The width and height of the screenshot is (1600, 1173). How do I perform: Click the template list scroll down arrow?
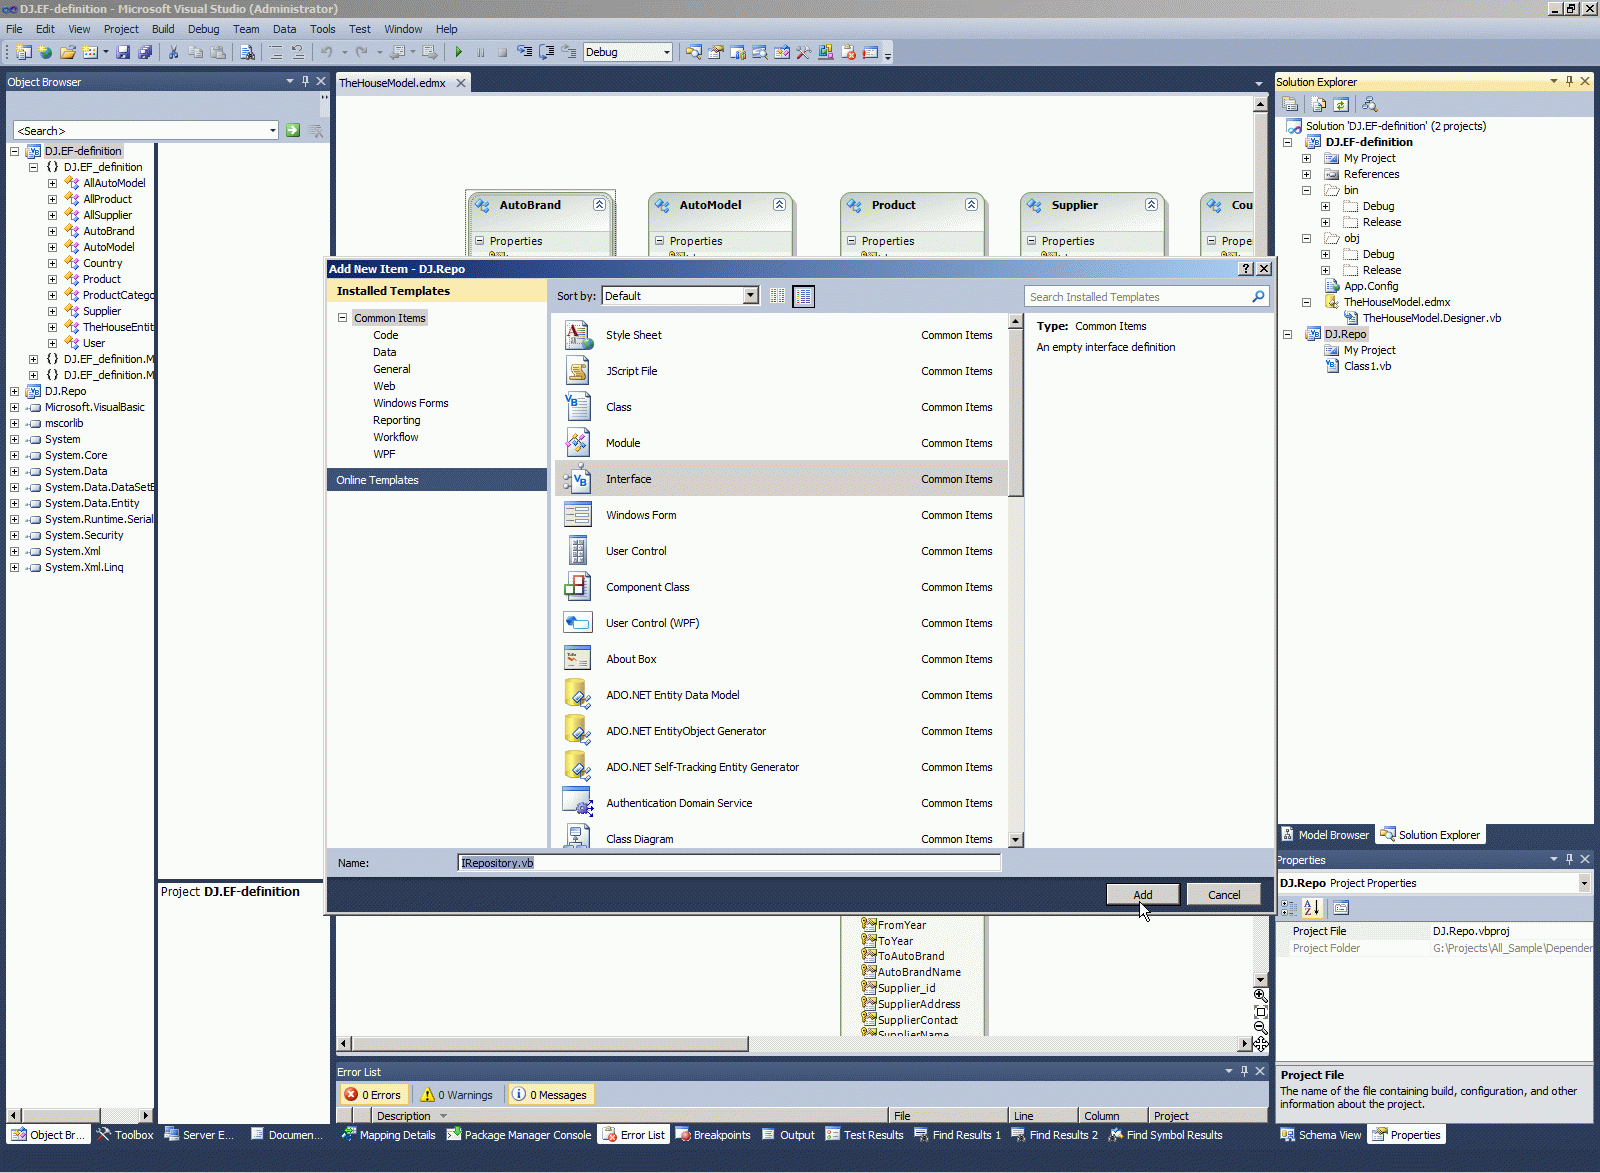point(1016,840)
